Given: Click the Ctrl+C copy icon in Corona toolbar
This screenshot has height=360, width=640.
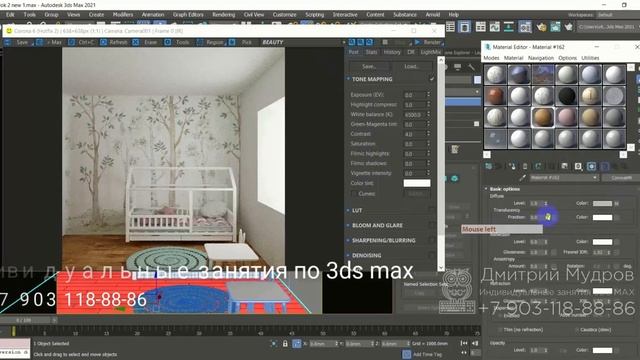Looking at the screenshot, I should (71, 42).
